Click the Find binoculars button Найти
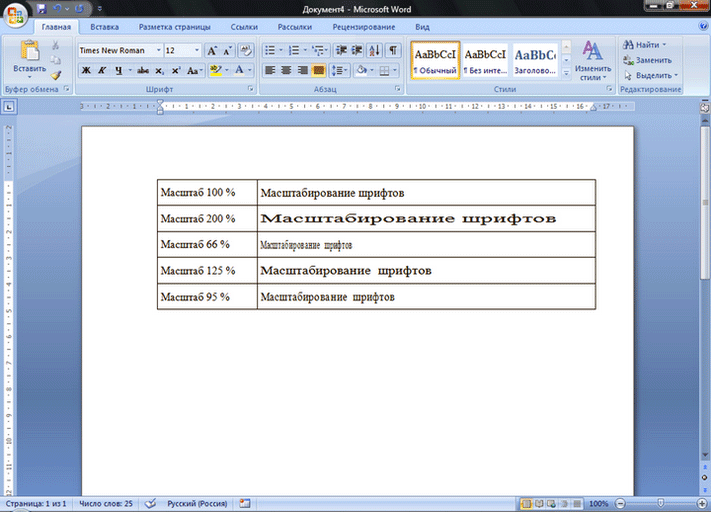 pos(644,44)
